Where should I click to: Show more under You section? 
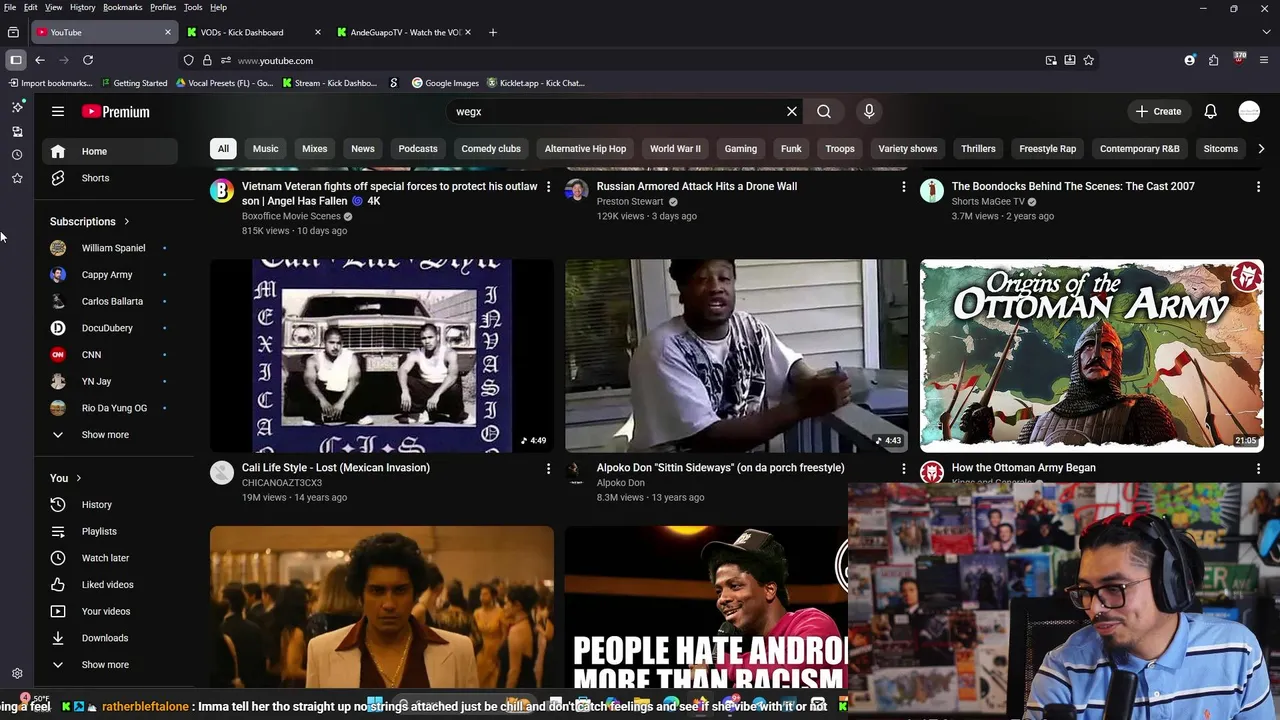(110, 665)
